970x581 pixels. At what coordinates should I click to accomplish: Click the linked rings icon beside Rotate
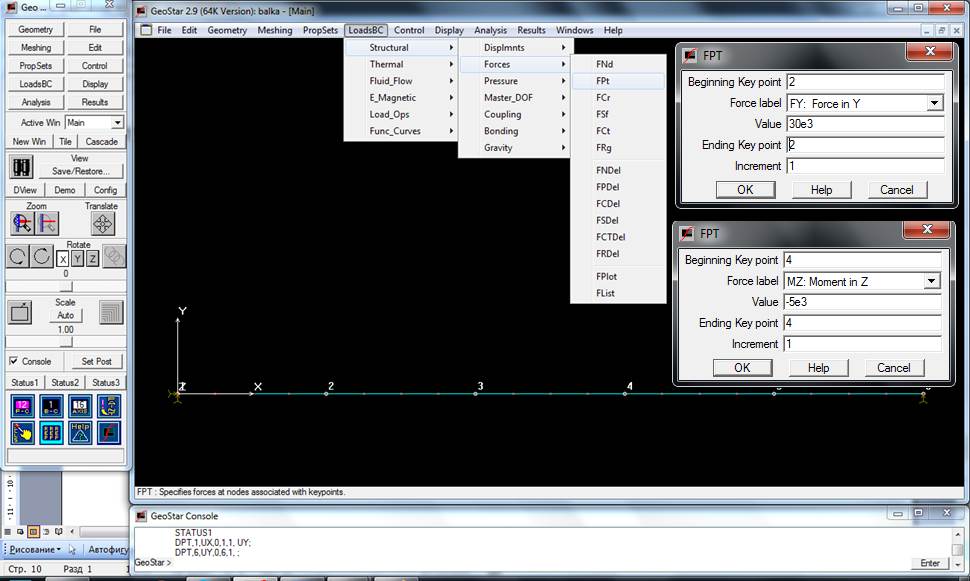114,256
